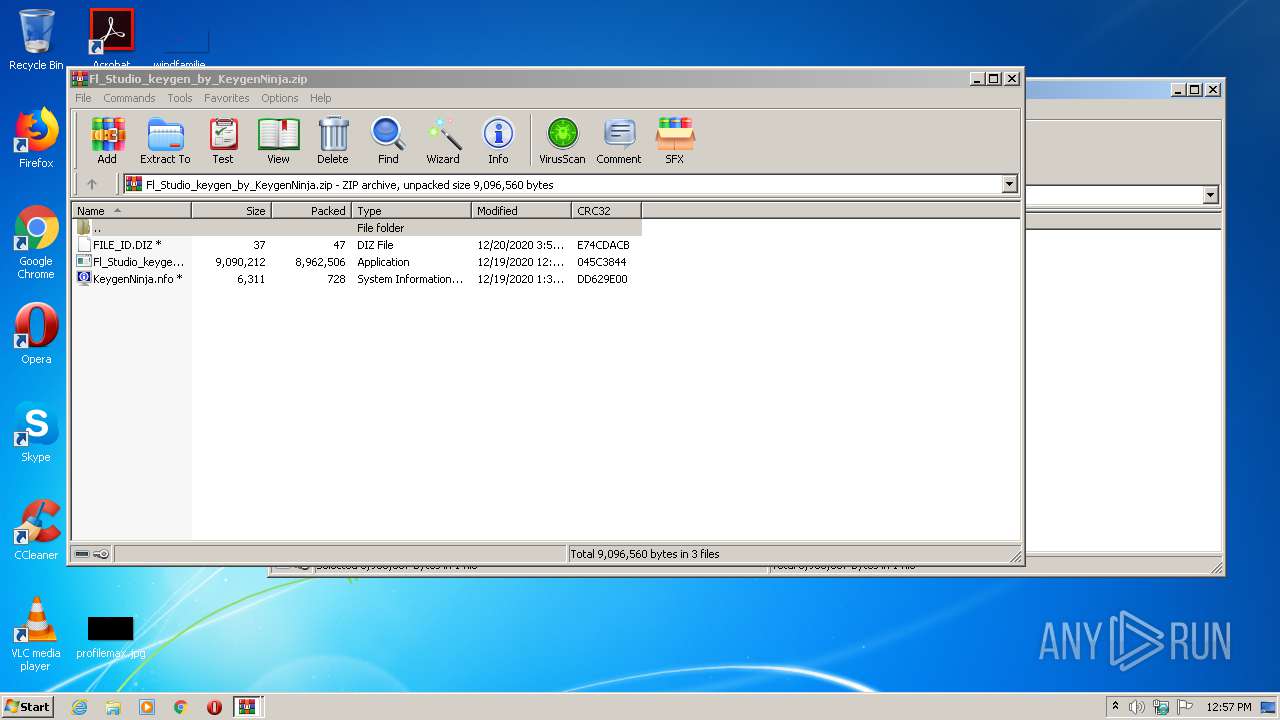This screenshot has width=1280, height=720.
Task: Select the parent folder '..' row
Action: coord(357,228)
